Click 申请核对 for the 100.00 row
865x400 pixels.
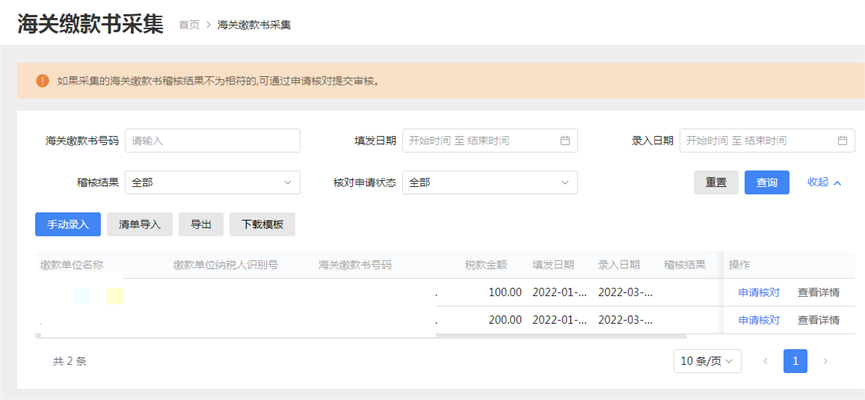[759, 292]
